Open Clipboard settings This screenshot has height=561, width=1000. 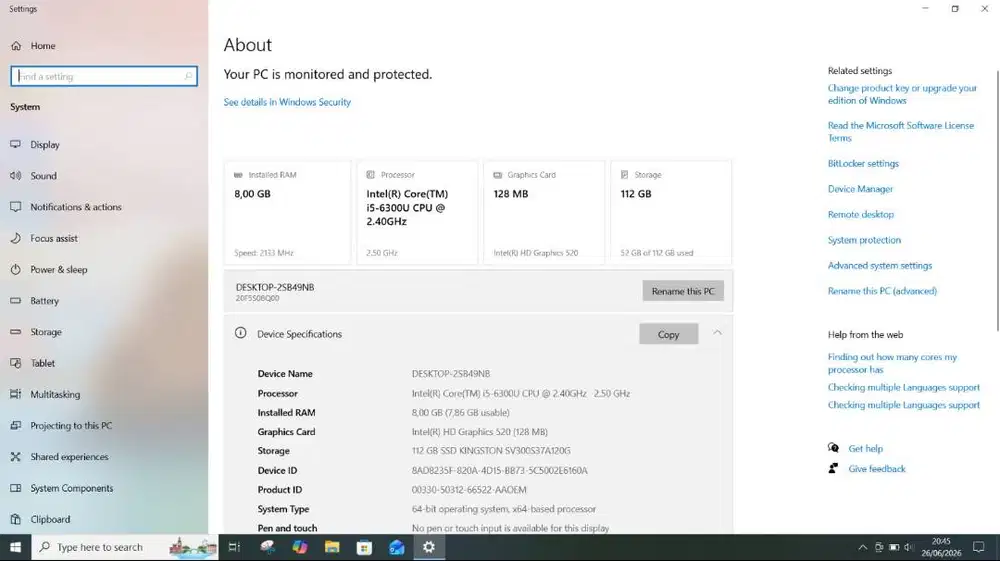pos(50,520)
